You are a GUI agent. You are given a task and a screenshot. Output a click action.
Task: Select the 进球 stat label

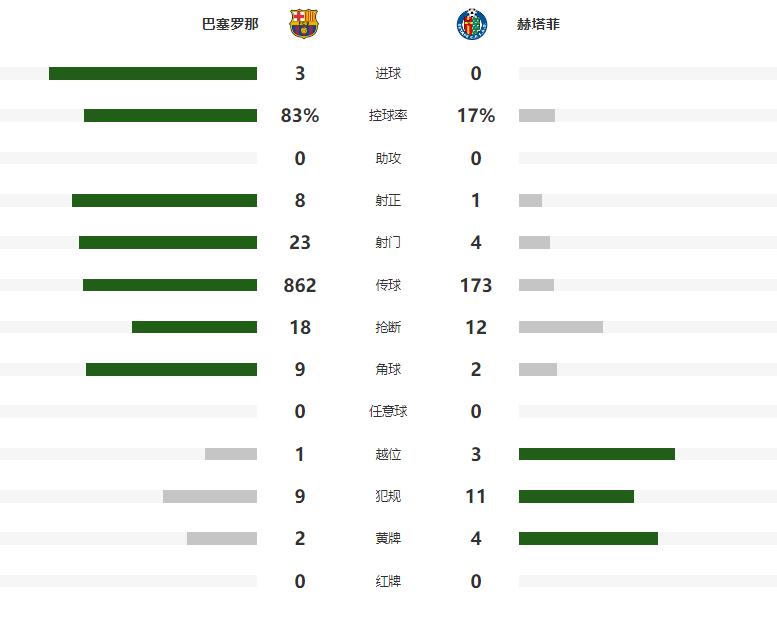tap(388, 73)
